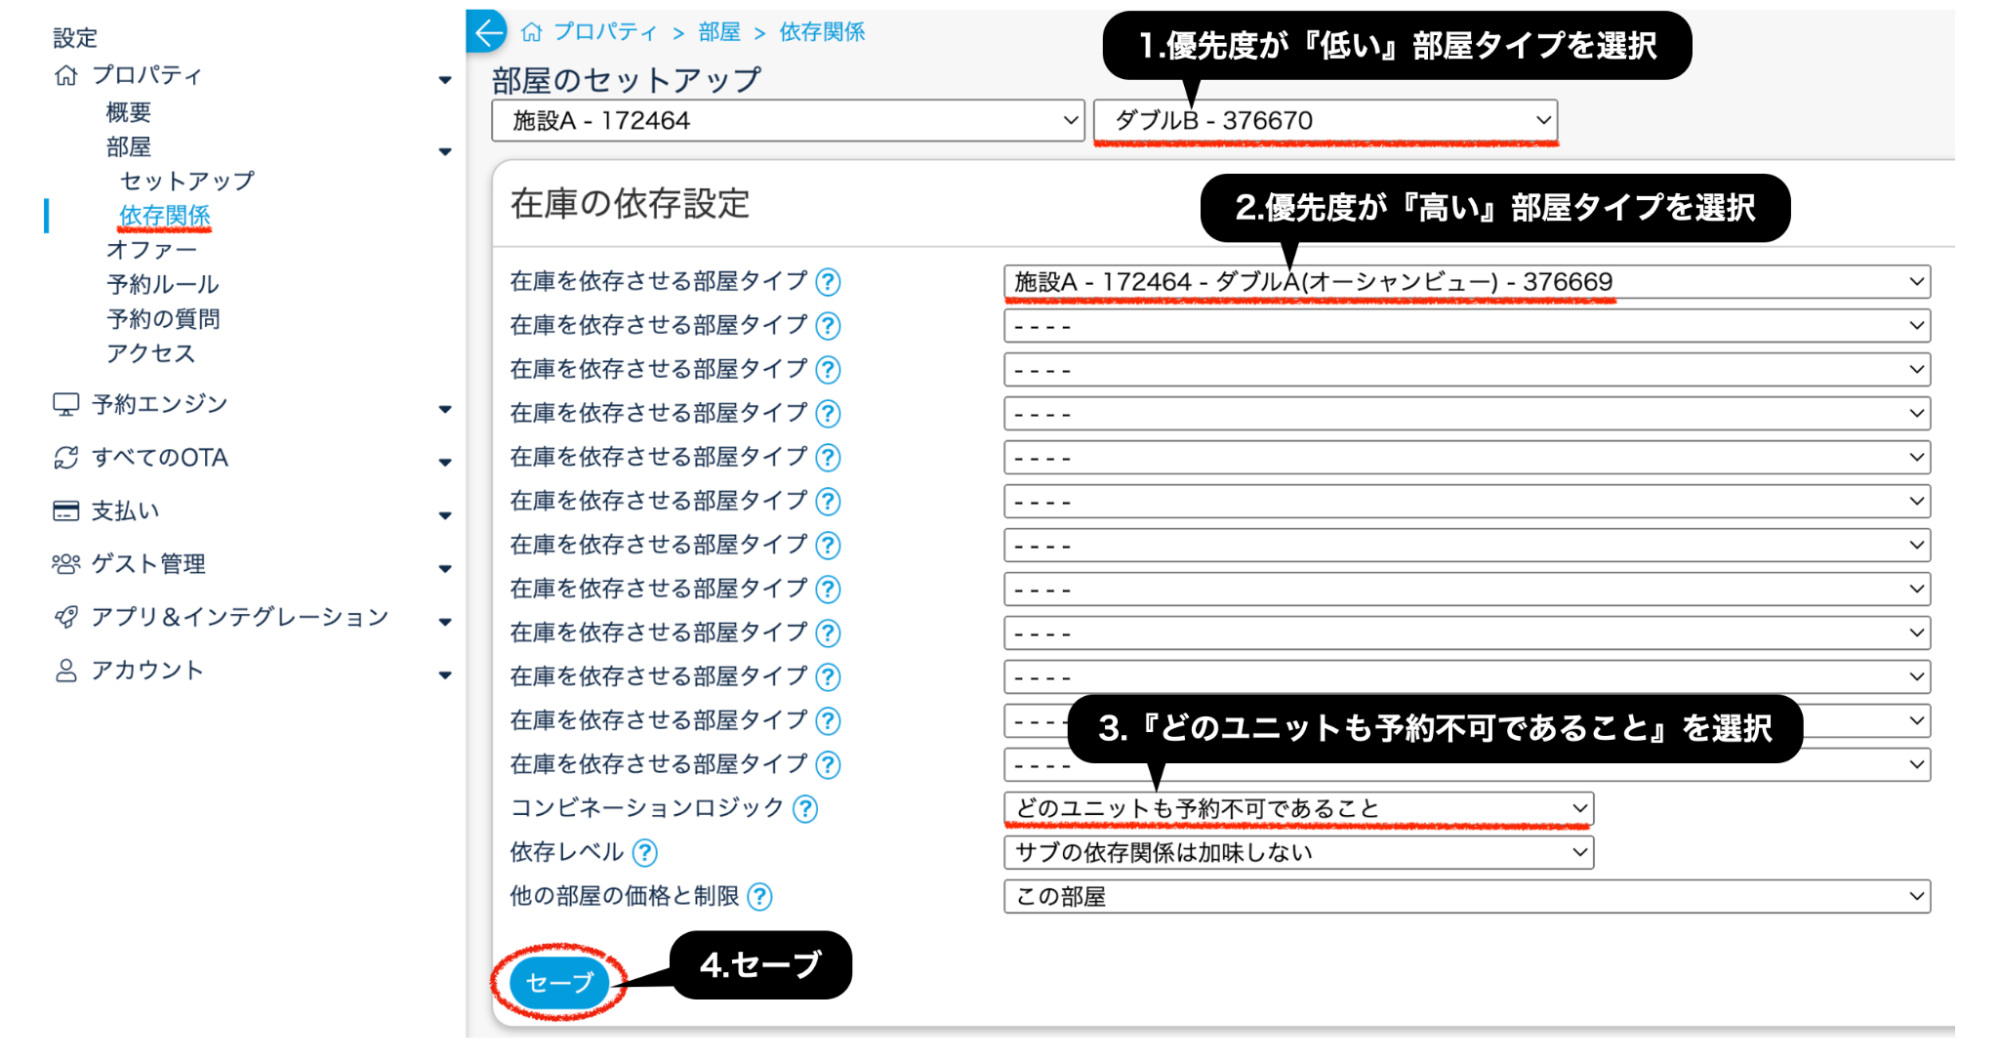This screenshot has width=1999, height=1045.
Task: Click the セーブ button
Action: pyautogui.click(x=559, y=983)
